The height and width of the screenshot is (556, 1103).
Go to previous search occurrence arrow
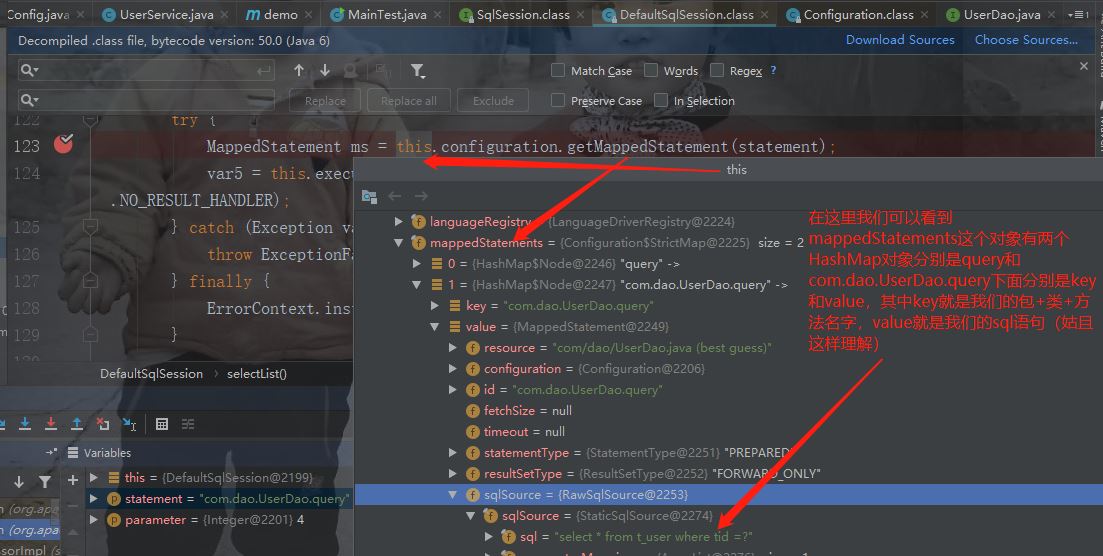pos(299,70)
